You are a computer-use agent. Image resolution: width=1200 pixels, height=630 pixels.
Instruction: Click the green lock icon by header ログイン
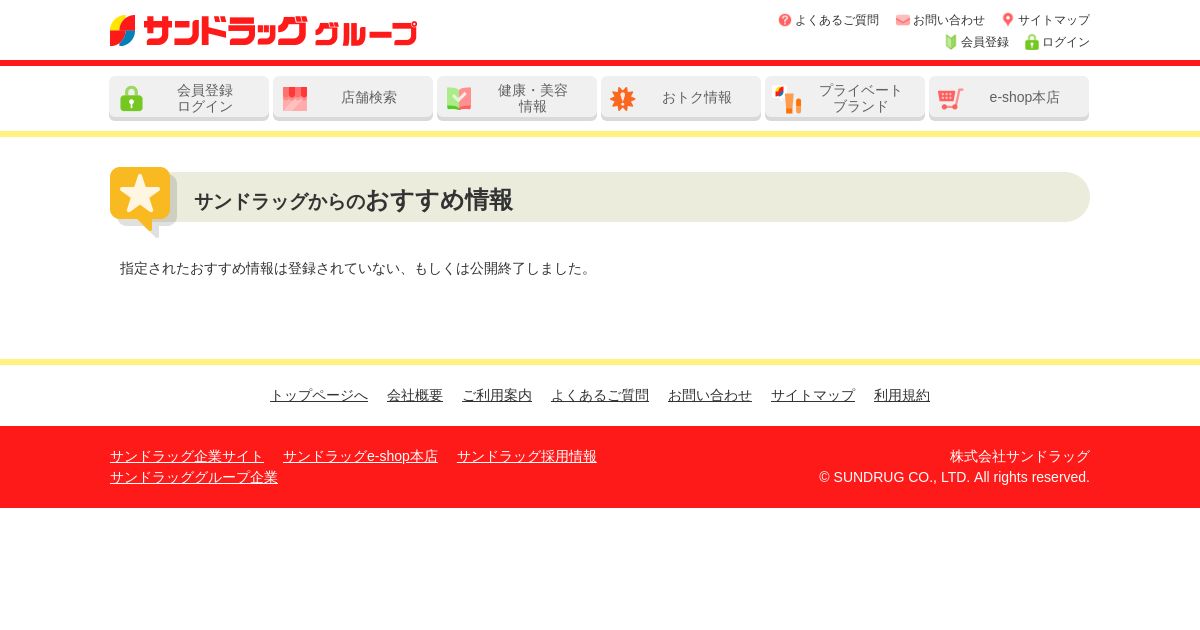[x=1032, y=42]
